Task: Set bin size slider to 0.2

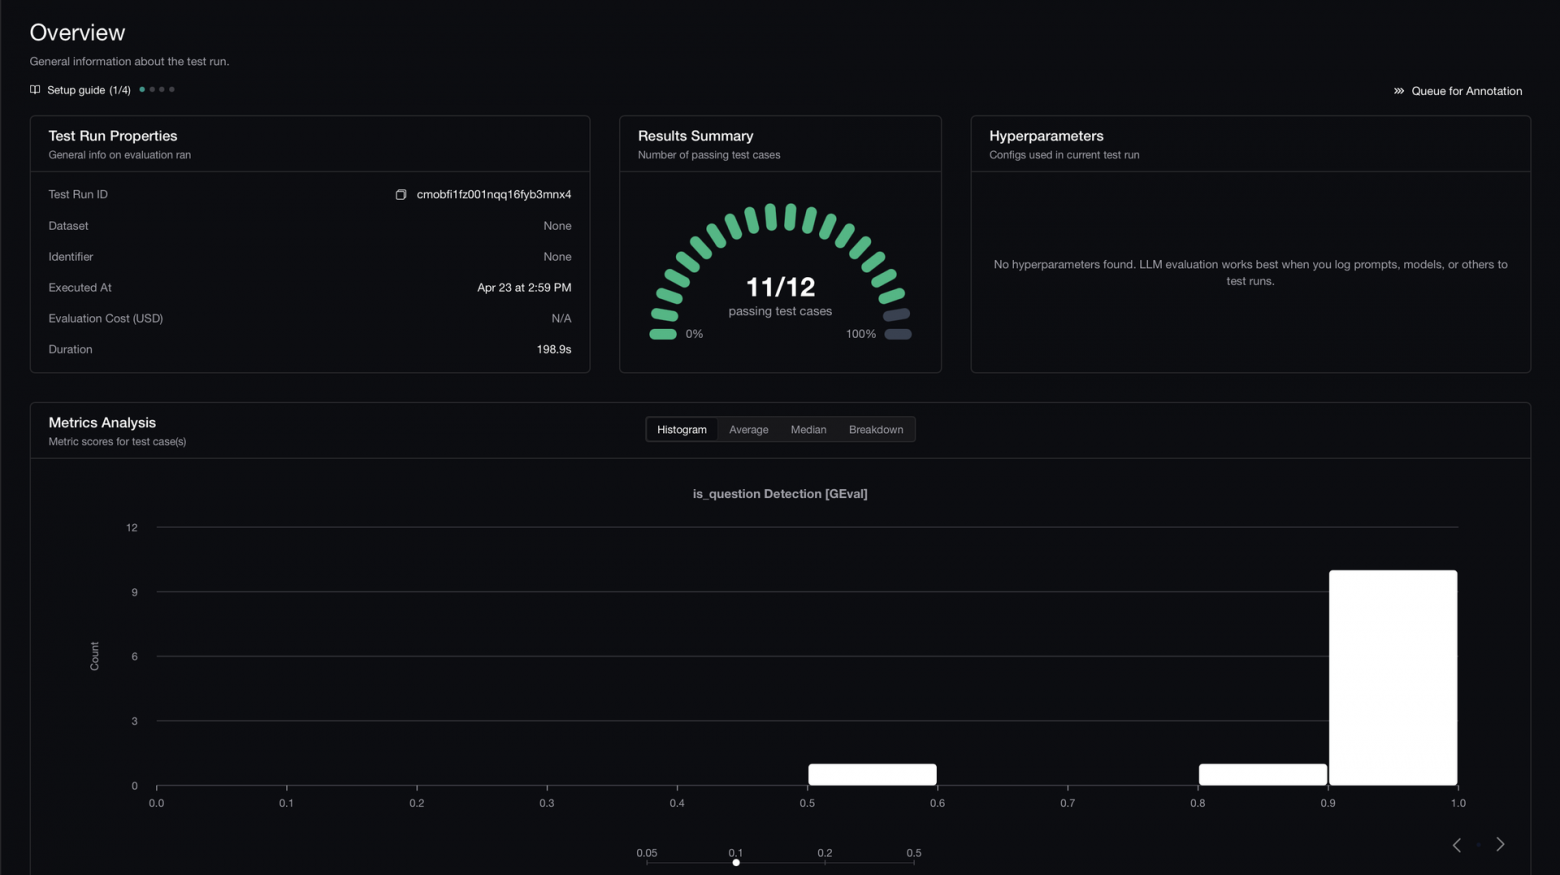Action: tap(825, 862)
